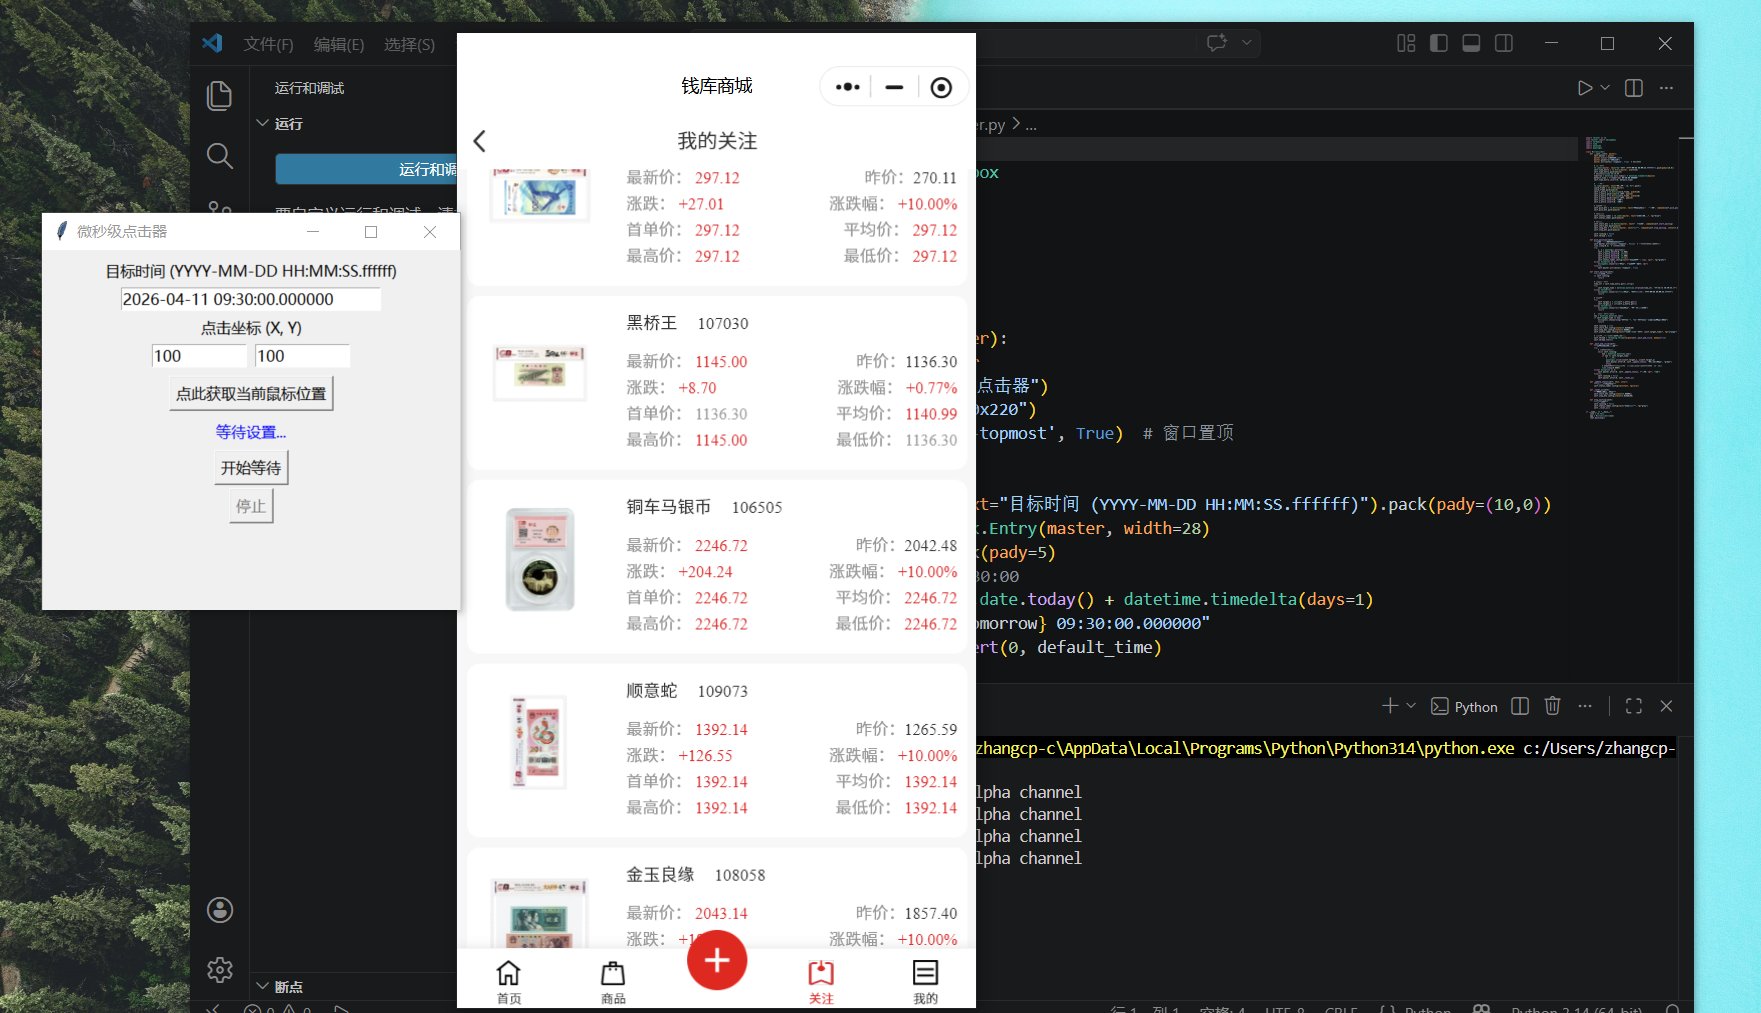Maximize the terminal panel size
This screenshot has height=1013, width=1761.
1634,706
